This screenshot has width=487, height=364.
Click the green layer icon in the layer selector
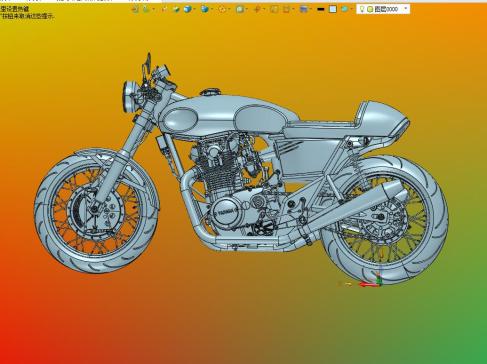pyautogui.click(x=370, y=9)
